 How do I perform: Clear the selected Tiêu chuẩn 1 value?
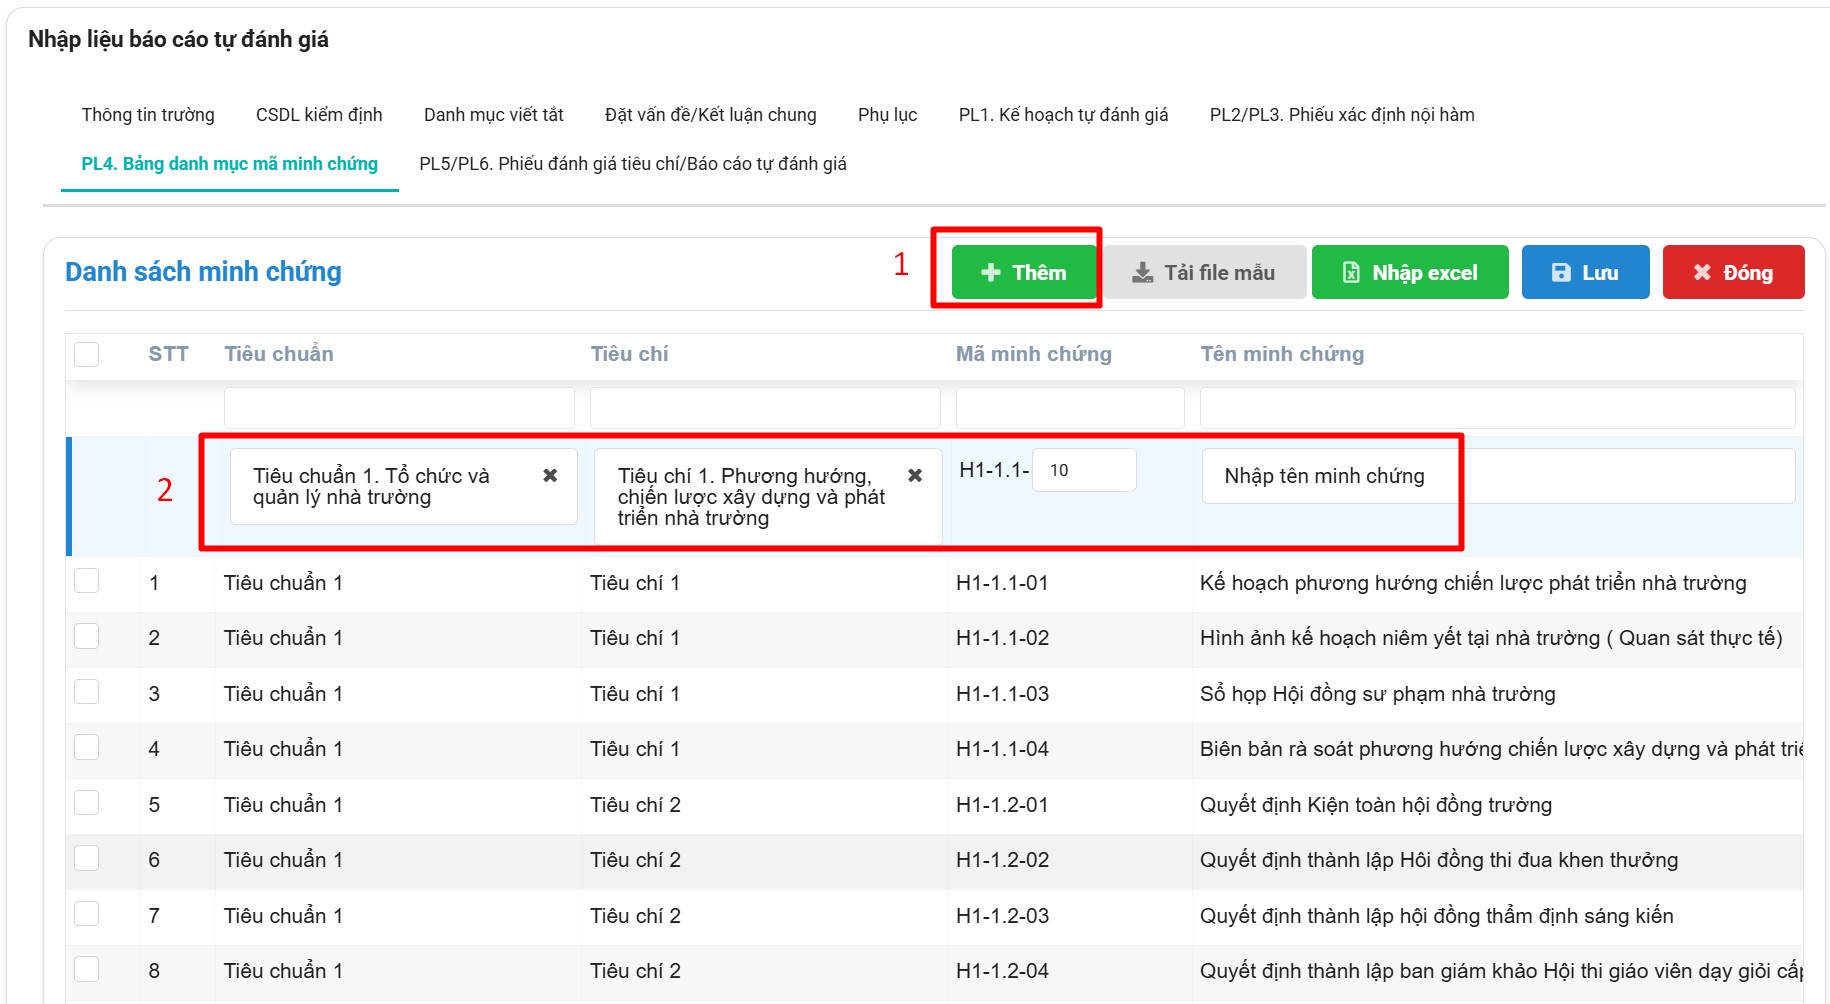550,476
